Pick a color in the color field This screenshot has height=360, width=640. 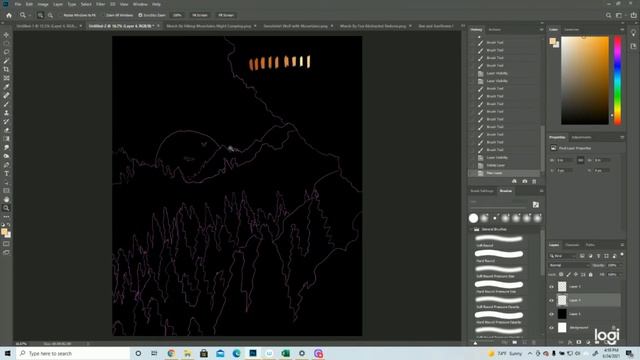click(585, 80)
